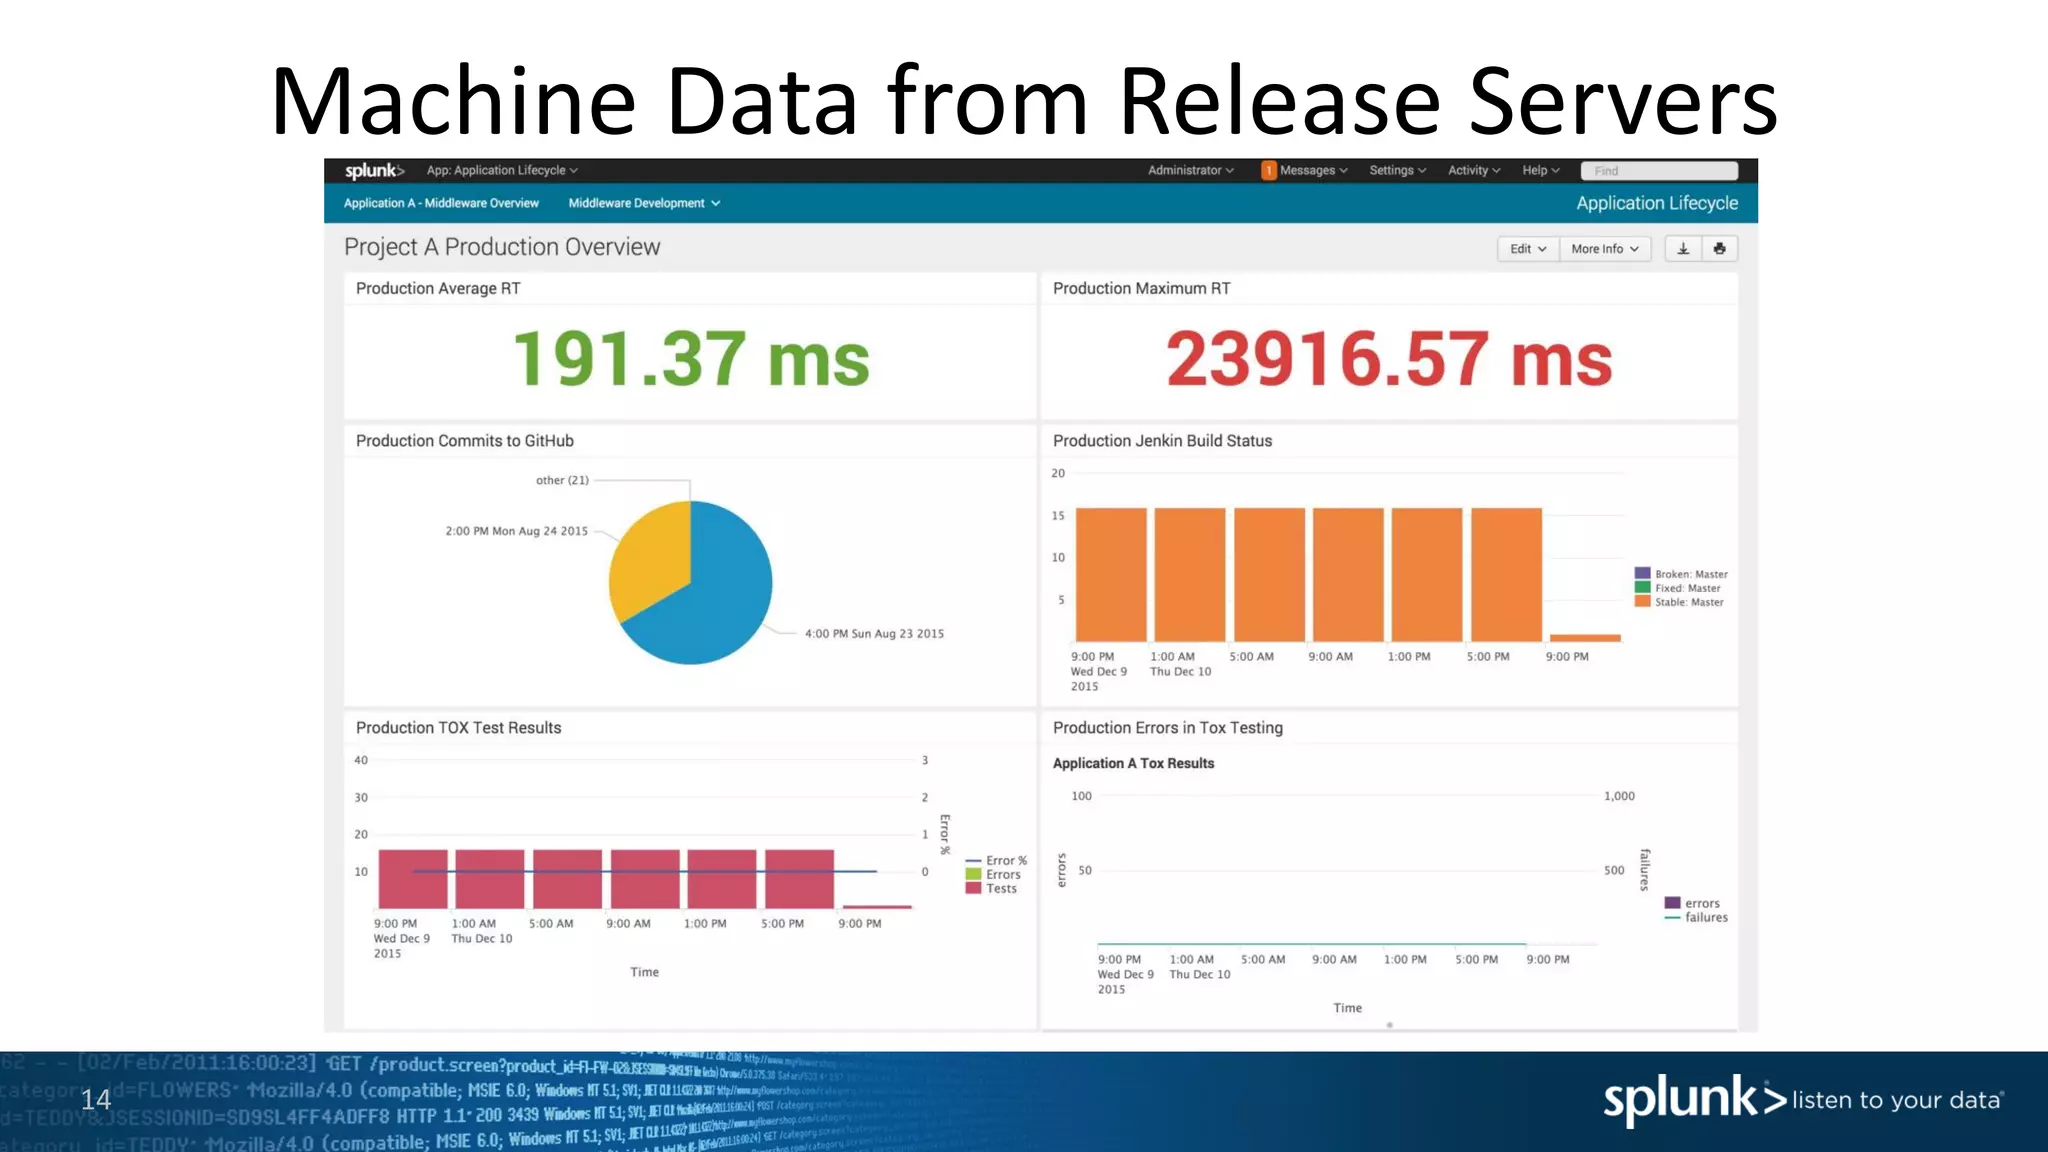The width and height of the screenshot is (2048, 1152).
Task: Click the Fixed: Master legend swatch
Action: click(x=1642, y=588)
